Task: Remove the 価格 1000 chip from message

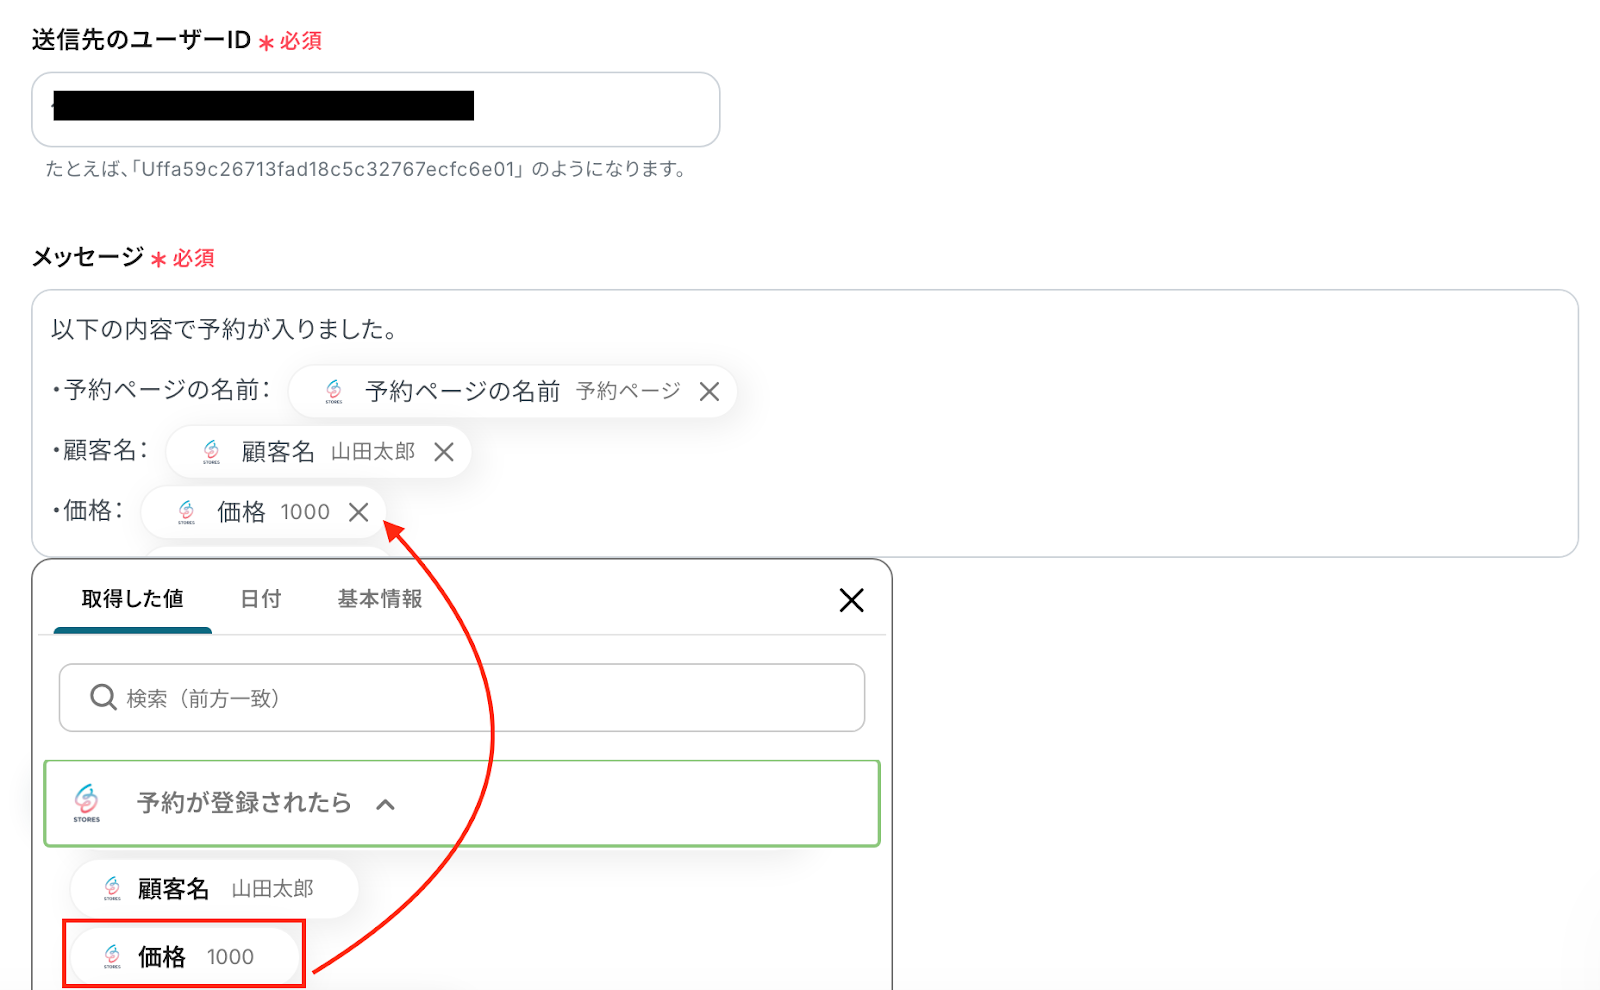Action: coord(359,512)
